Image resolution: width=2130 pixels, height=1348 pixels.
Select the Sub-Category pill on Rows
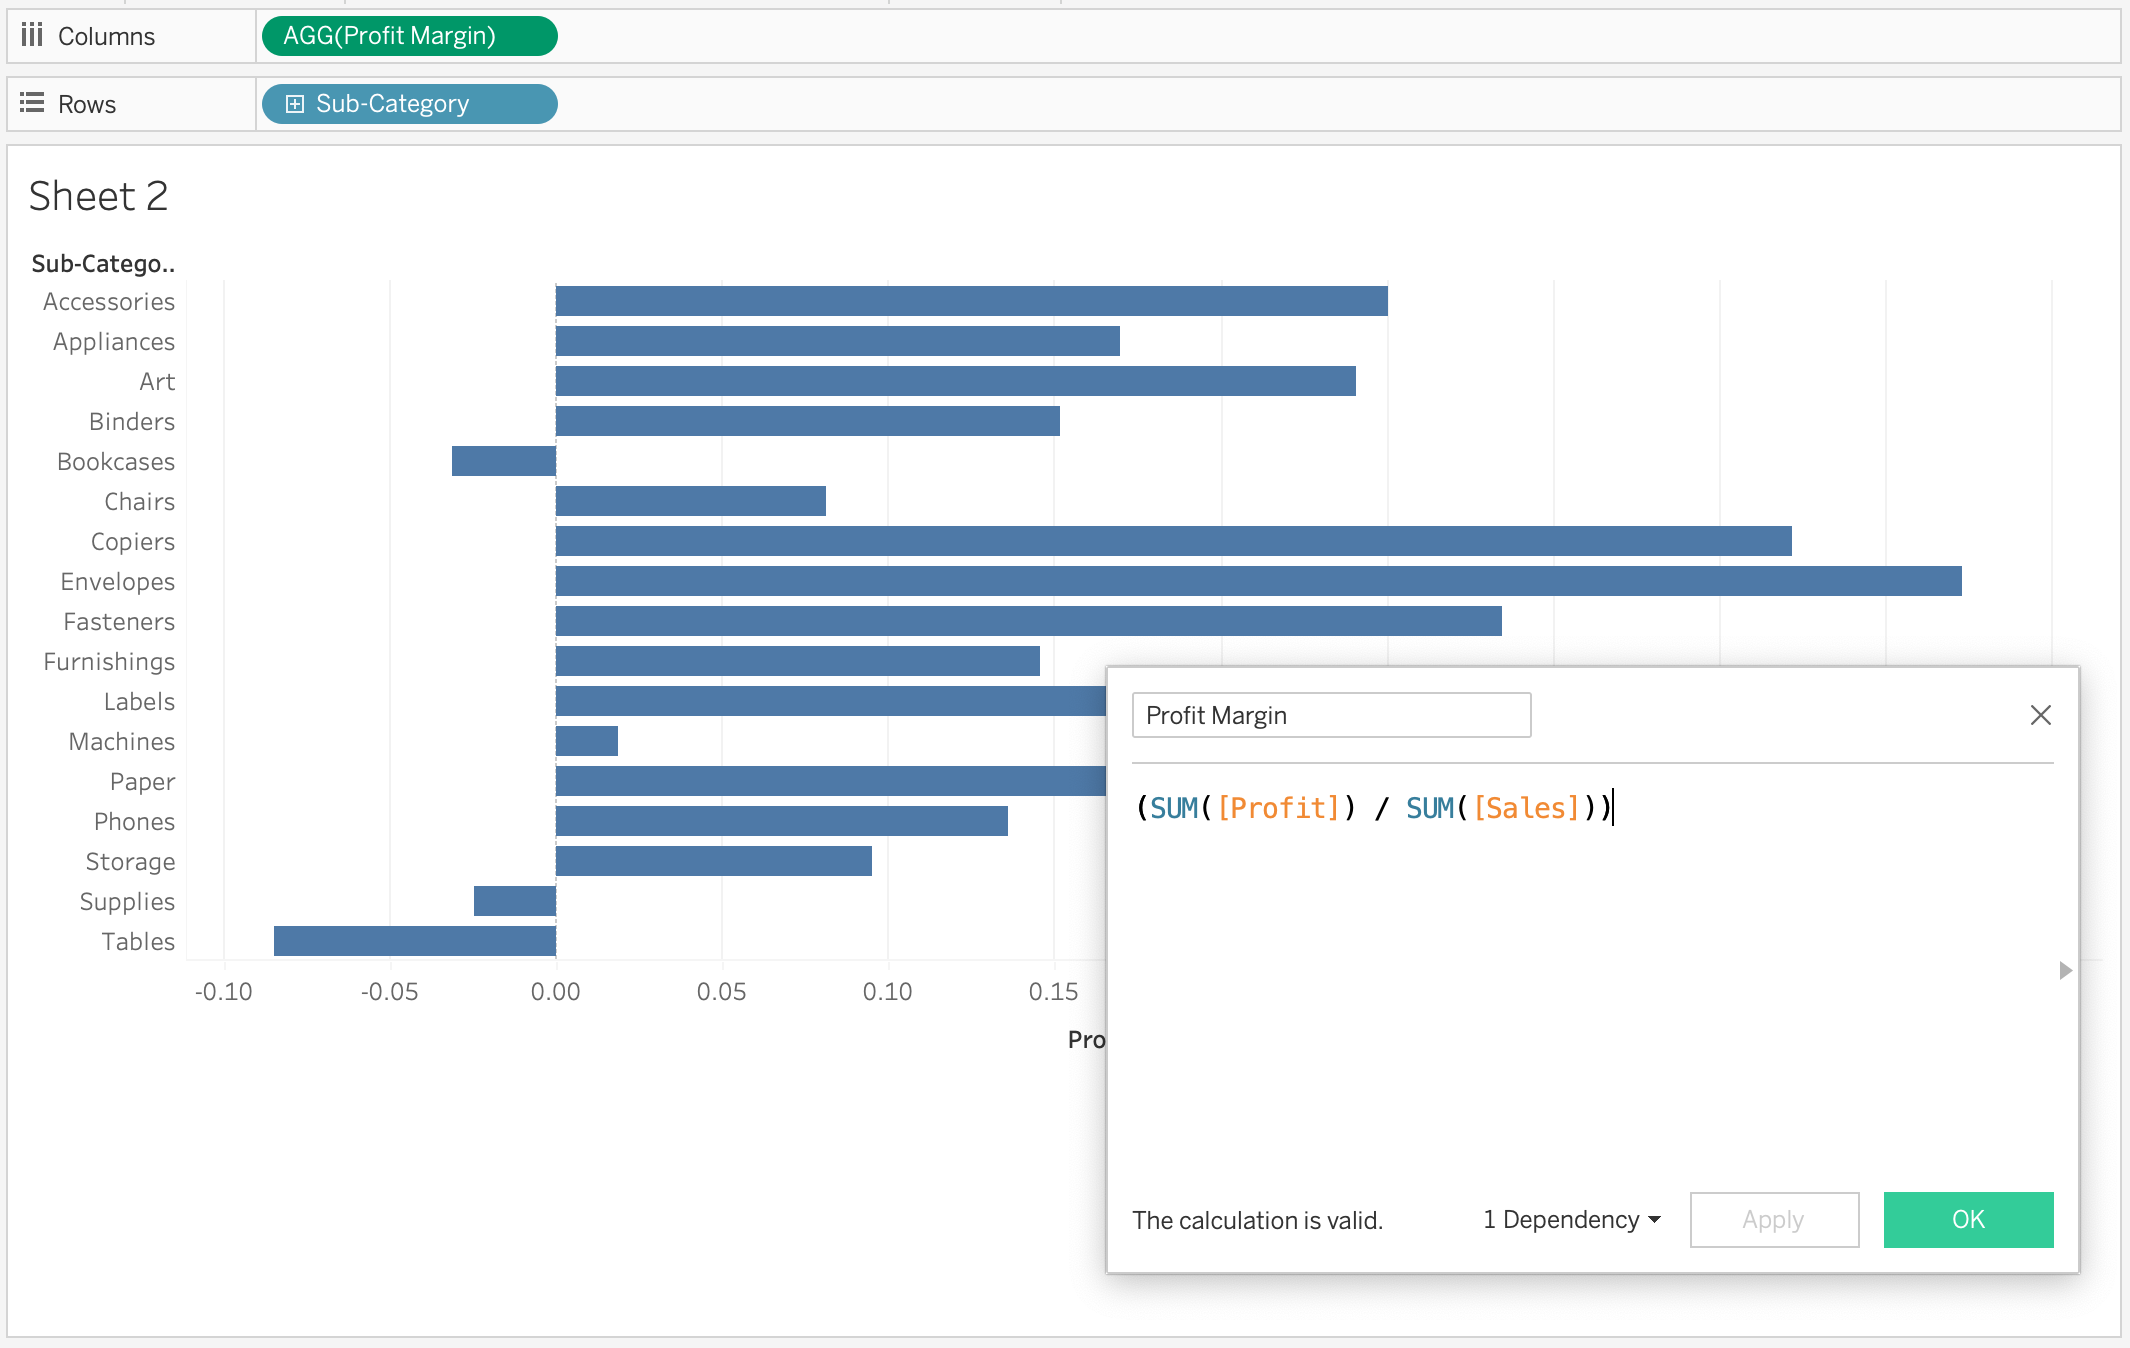click(x=409, y=104)
